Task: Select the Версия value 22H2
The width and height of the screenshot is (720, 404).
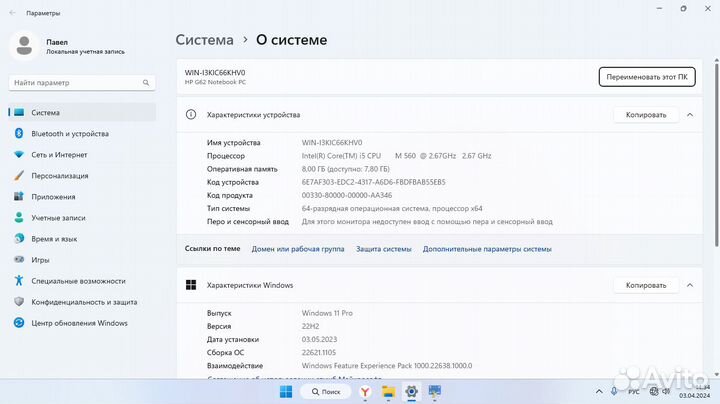Action: [x=310, y=326]
